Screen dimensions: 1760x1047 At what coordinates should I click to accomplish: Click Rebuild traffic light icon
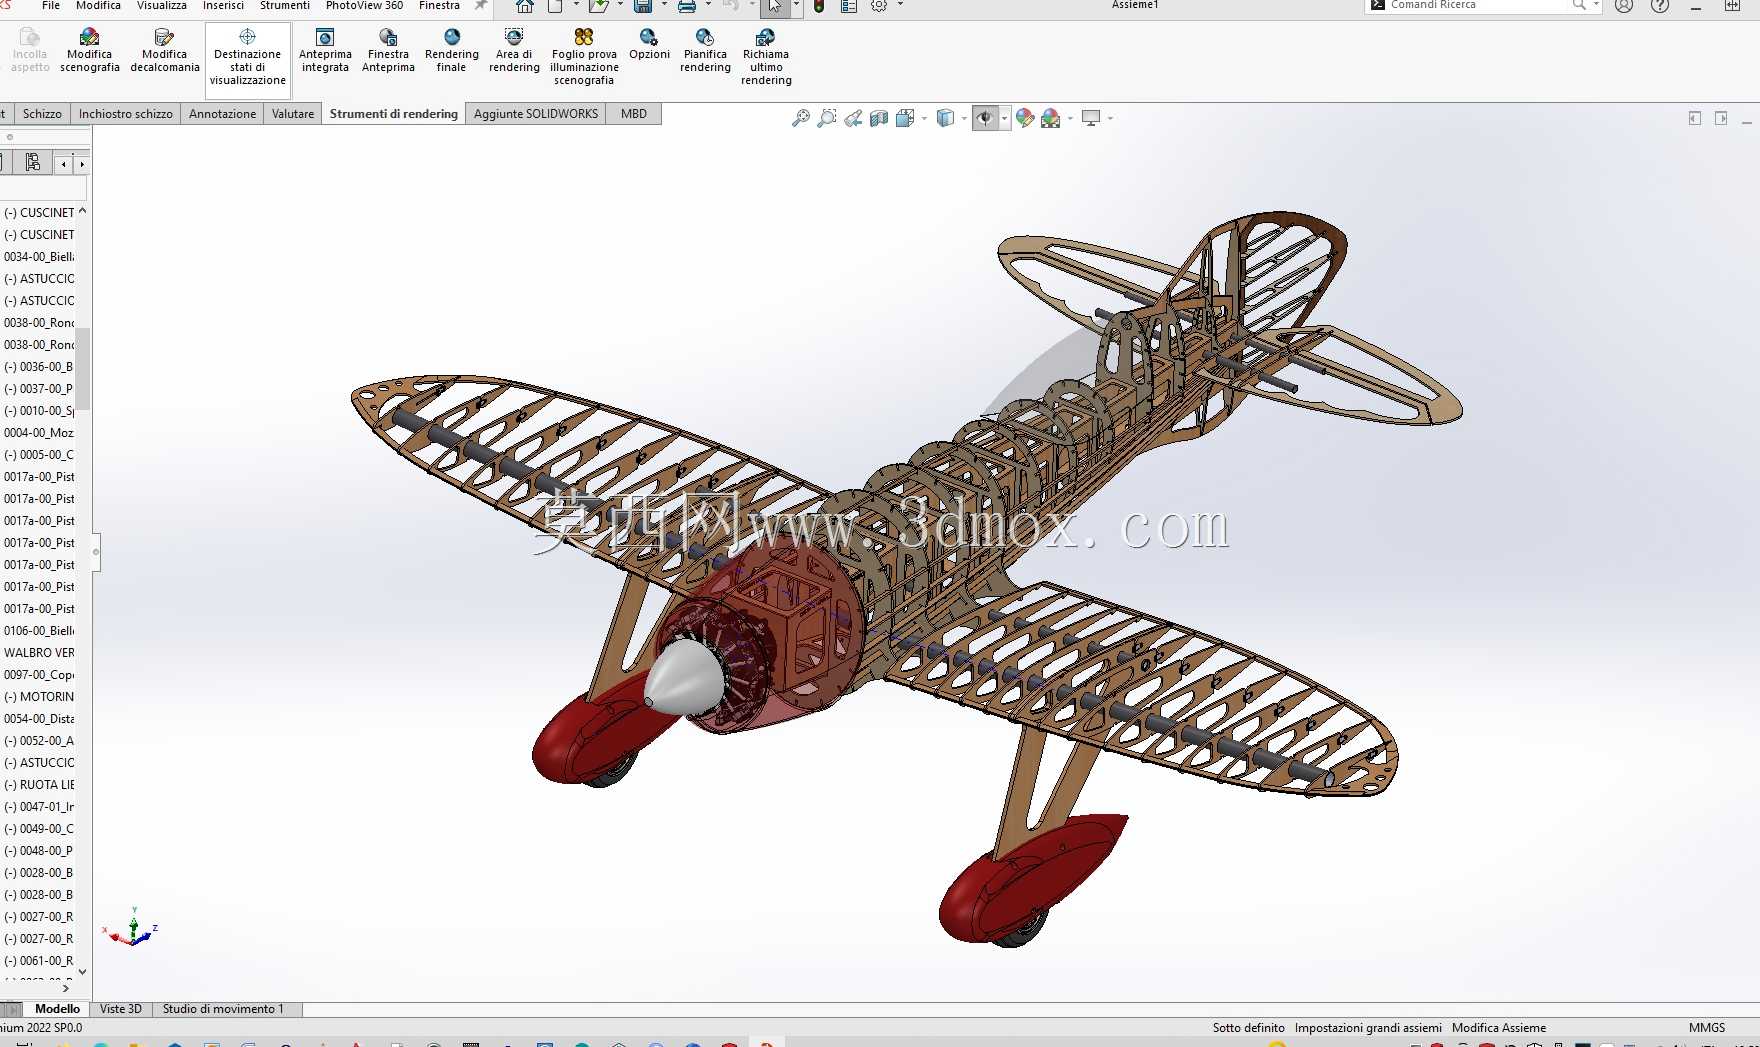(819, 6)
